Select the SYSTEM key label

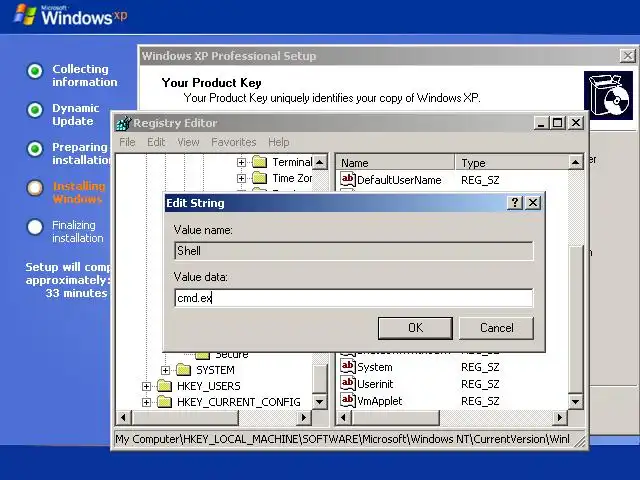coord(215,370)
